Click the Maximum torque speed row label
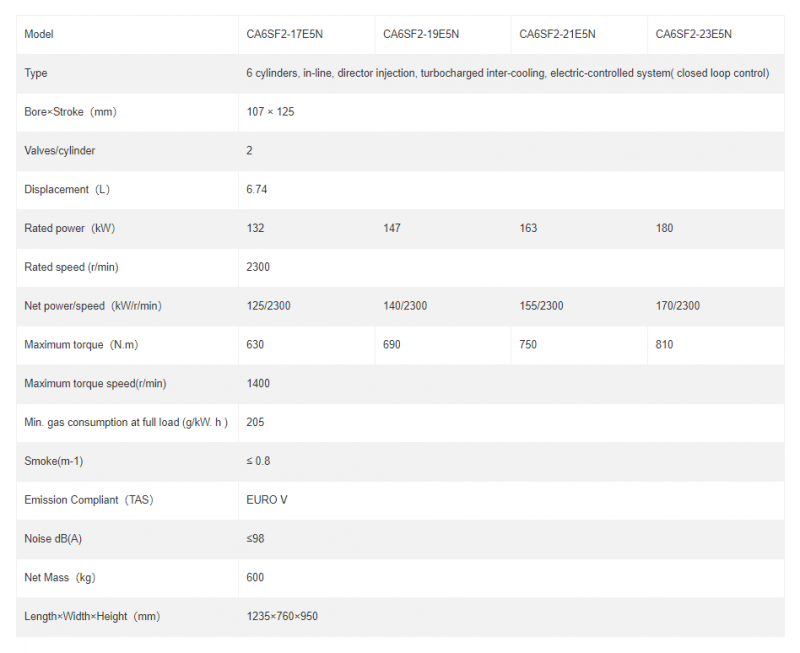This screenshot has height=653, width=800. [x=95, y=383]
